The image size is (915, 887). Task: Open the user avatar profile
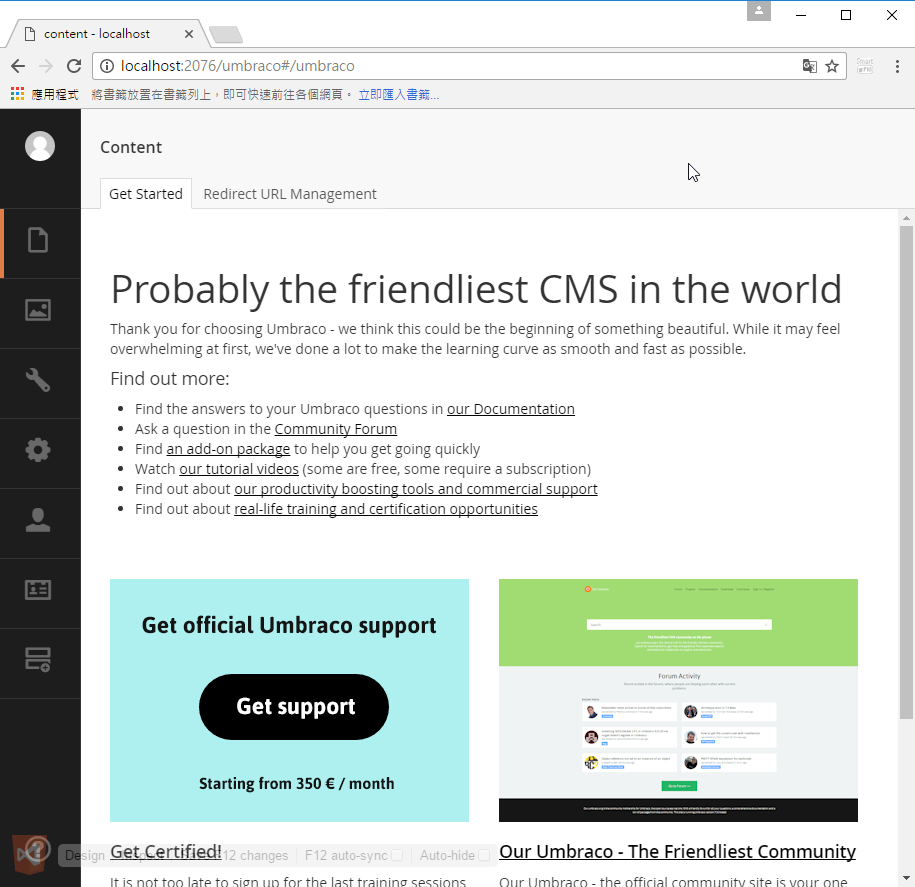pos(40,146)
